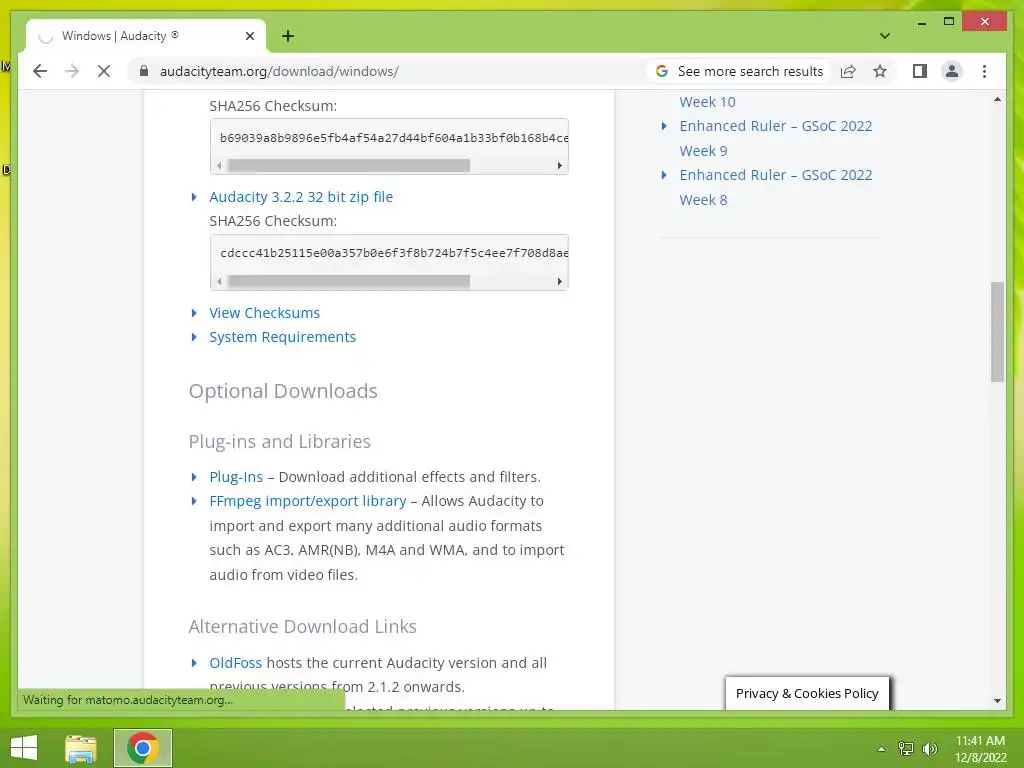The width and height of the screenshot is (1024, 768).
Task: Open the Plug-Ins link
Action: click(236, 477)
